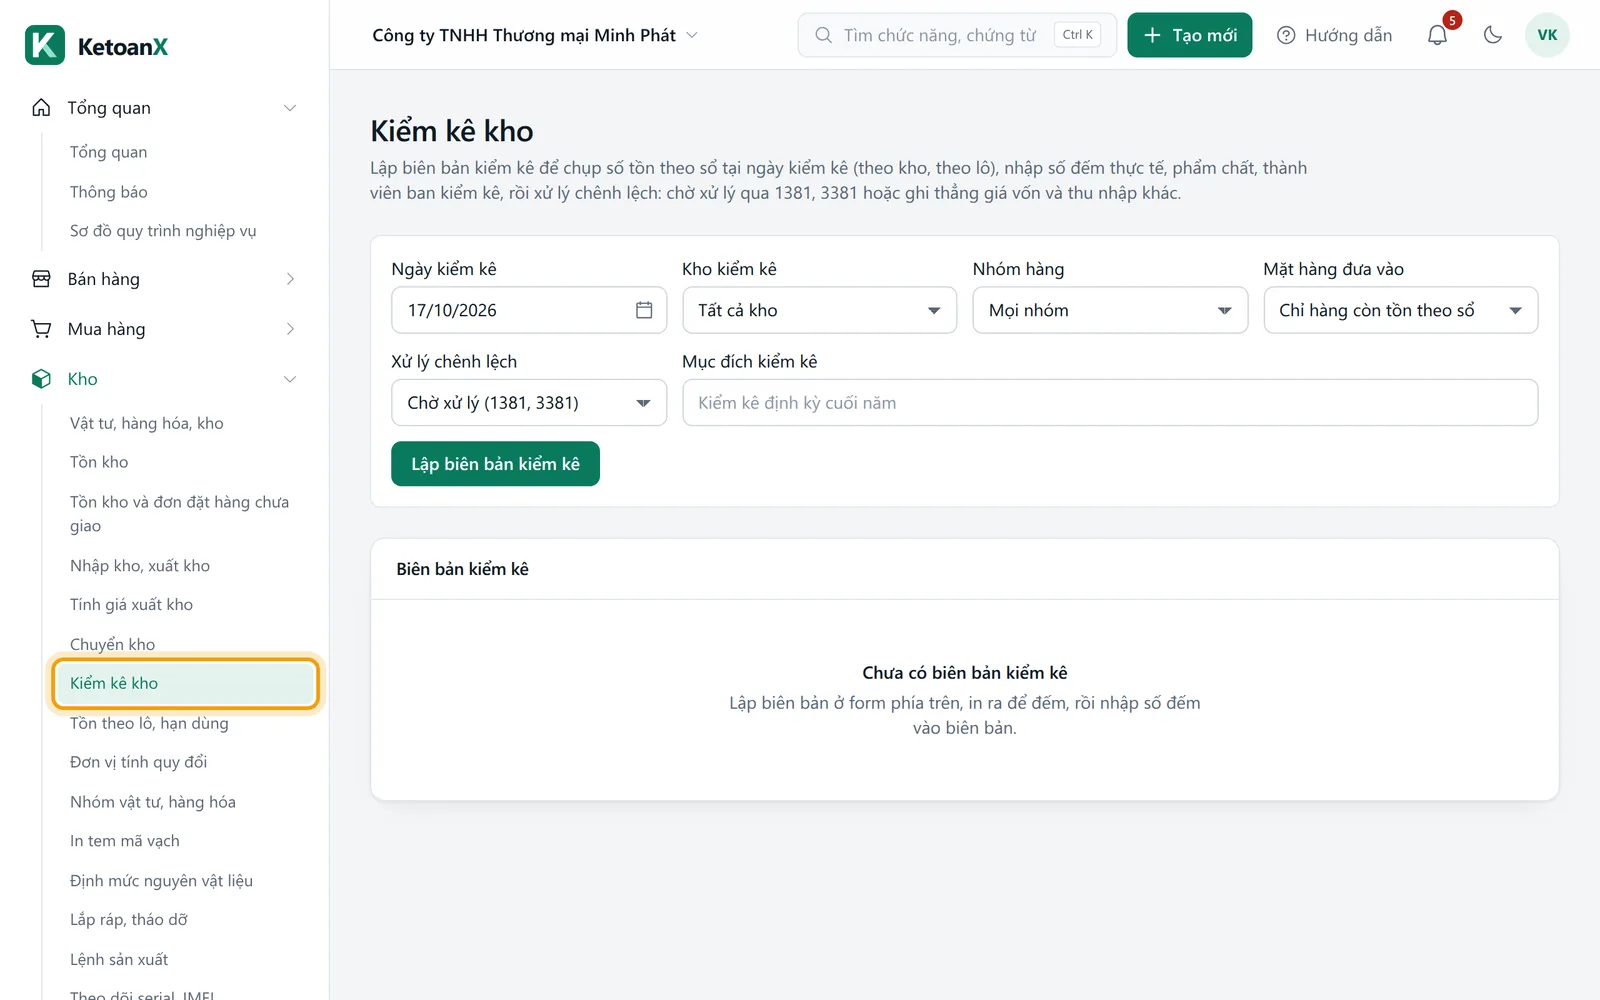Click the Tổng quan home icon
Screen dimensions: 1600x1000
pyautogui.click(x=41, y=108)
